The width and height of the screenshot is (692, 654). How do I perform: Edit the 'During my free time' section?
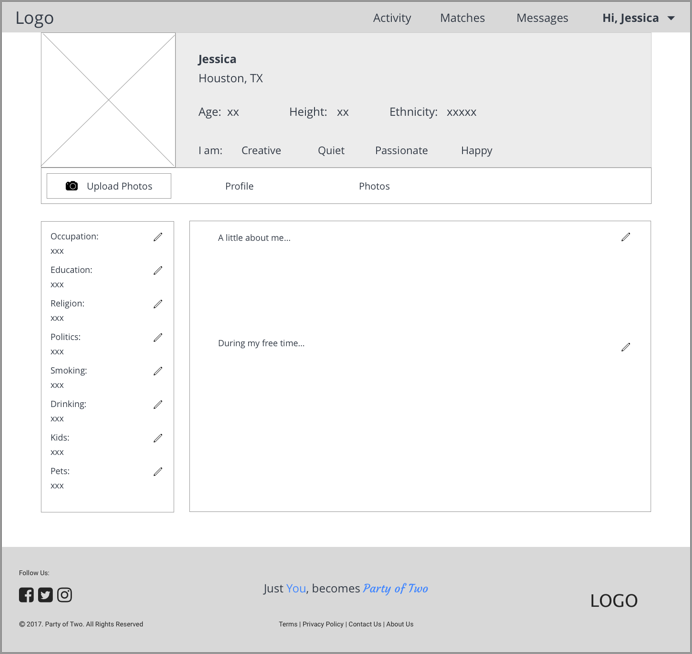(x=626, y=347)
